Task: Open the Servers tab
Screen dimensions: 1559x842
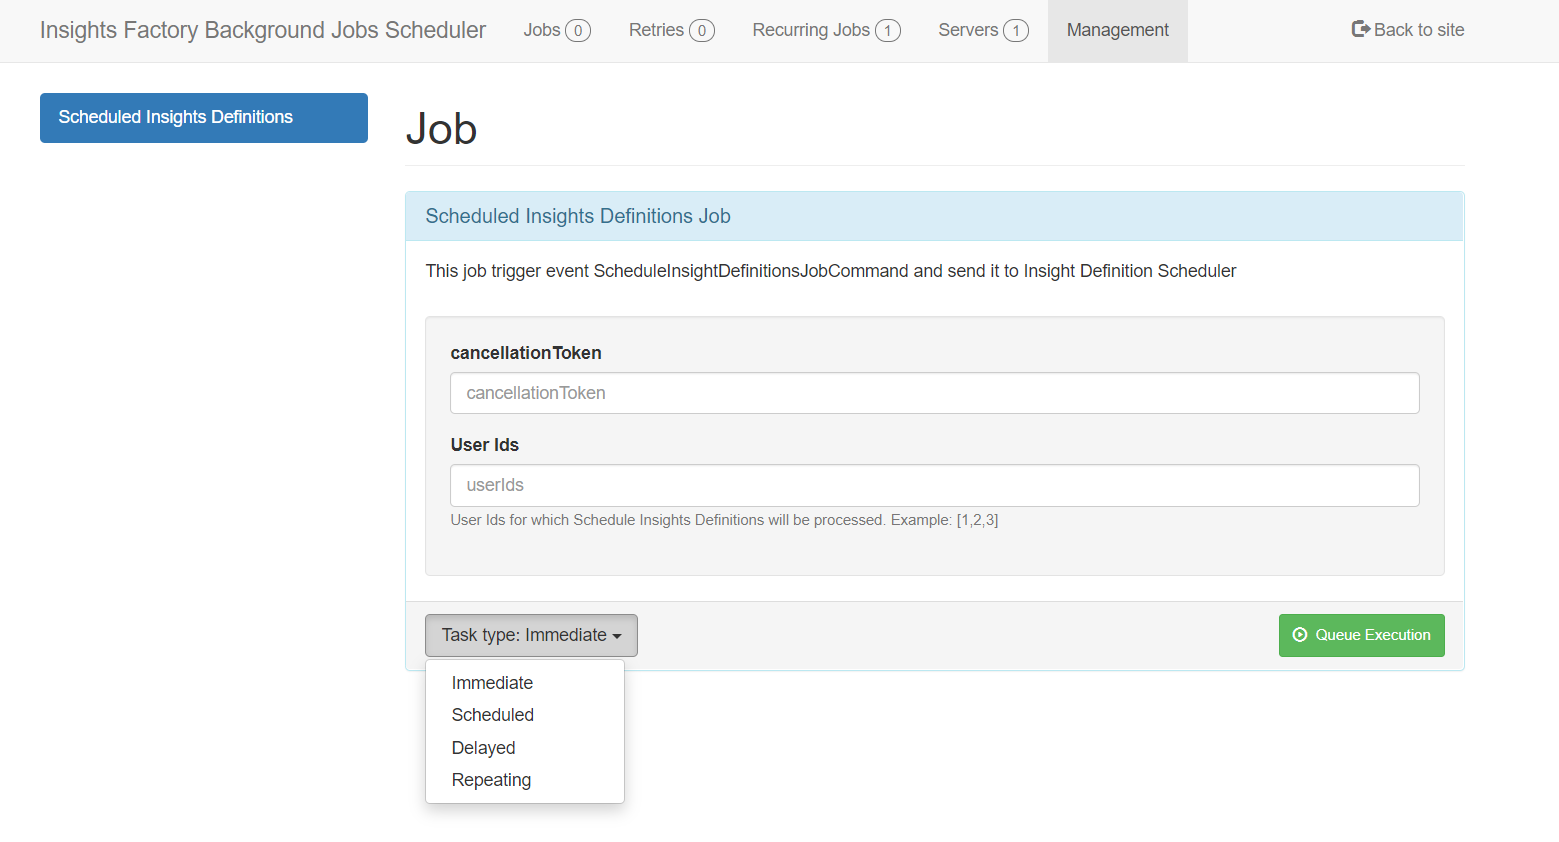Action: click(x=982, y=30)
